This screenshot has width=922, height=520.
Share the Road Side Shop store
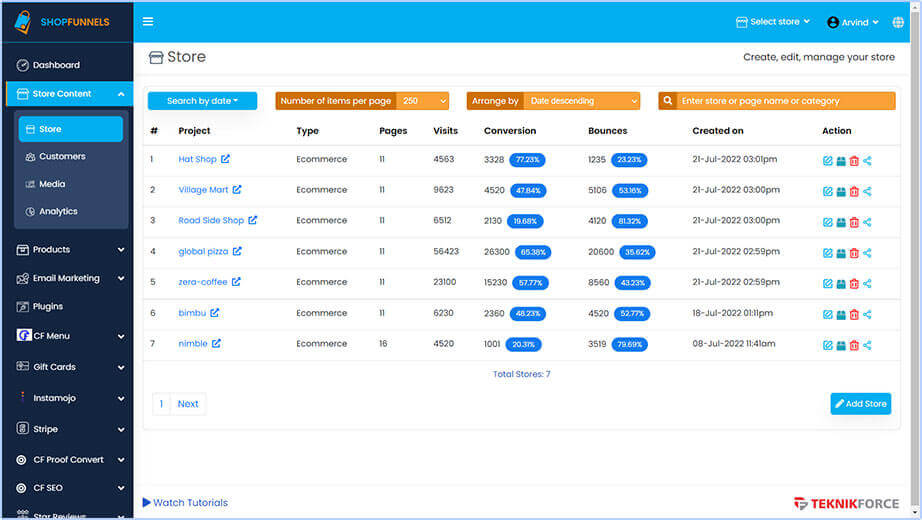coord(867,222)
